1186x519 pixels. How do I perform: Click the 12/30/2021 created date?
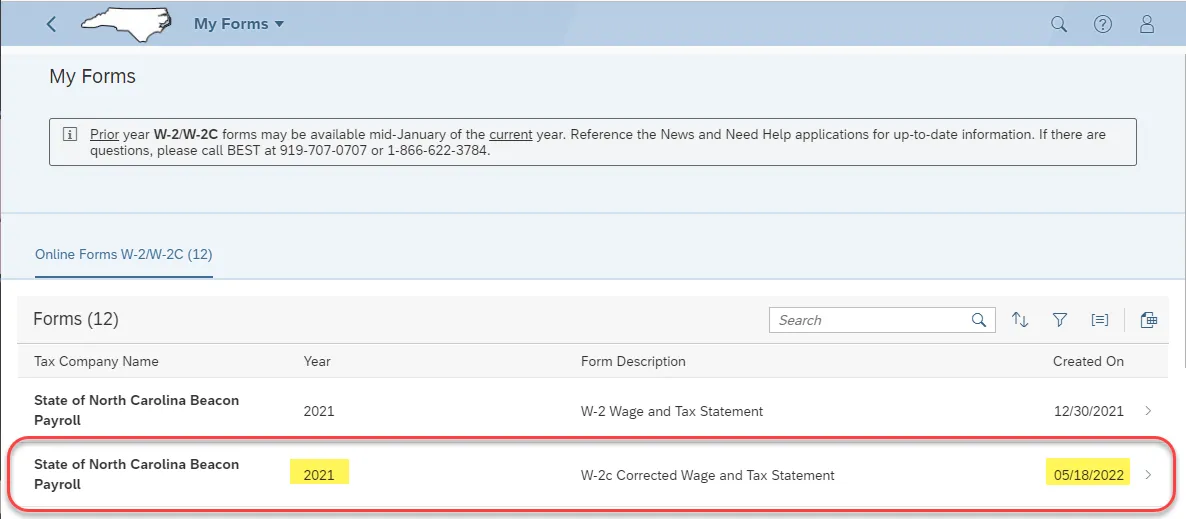tap(1088, 412)
